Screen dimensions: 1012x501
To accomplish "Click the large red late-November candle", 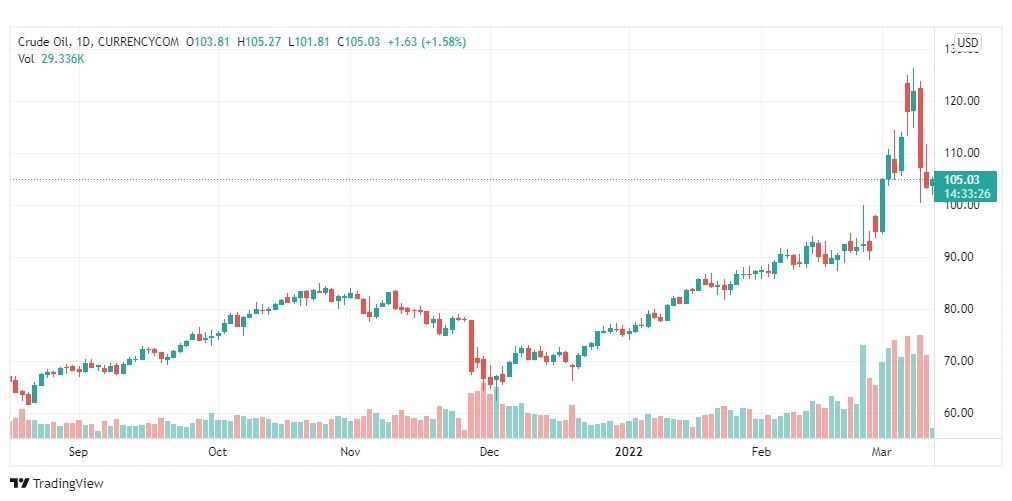I will coord(471,346).
